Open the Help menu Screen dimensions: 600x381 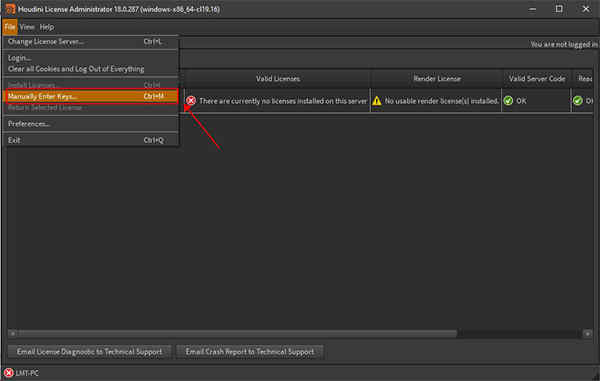pos(47,27)
